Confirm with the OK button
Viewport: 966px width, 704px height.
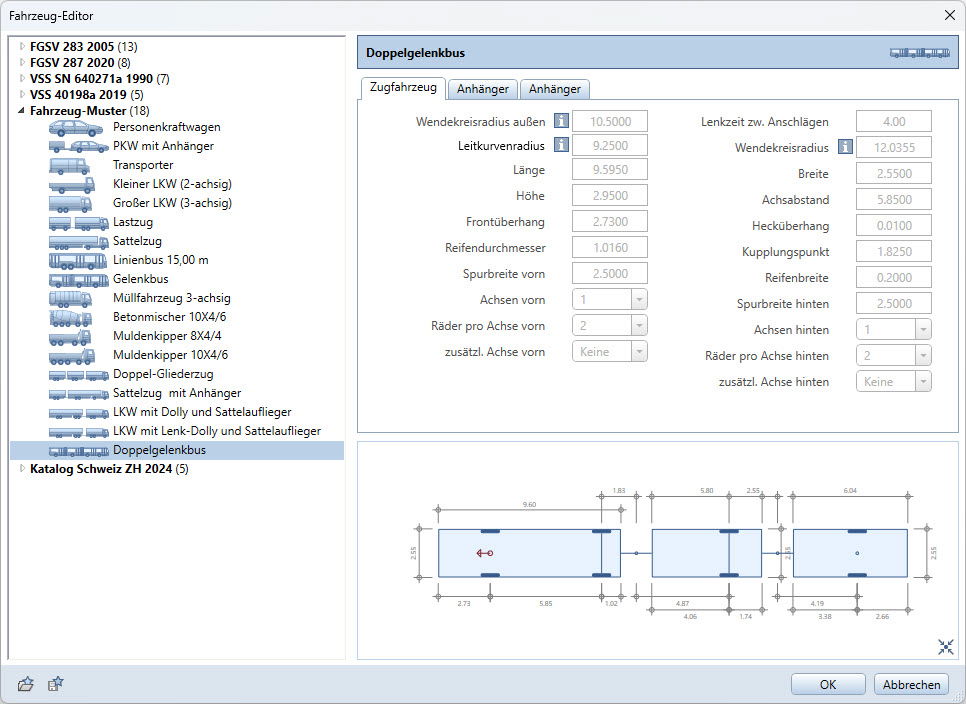coord(827,684)
